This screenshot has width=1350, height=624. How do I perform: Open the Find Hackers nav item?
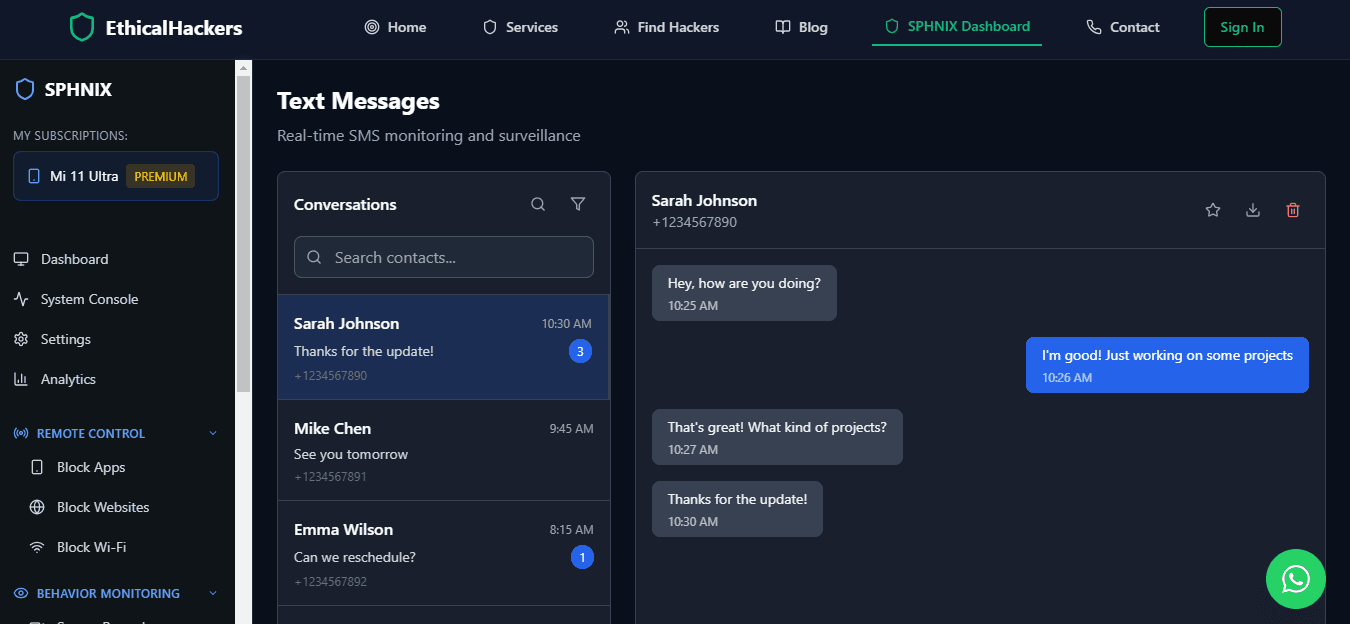[x=667, y=27]
